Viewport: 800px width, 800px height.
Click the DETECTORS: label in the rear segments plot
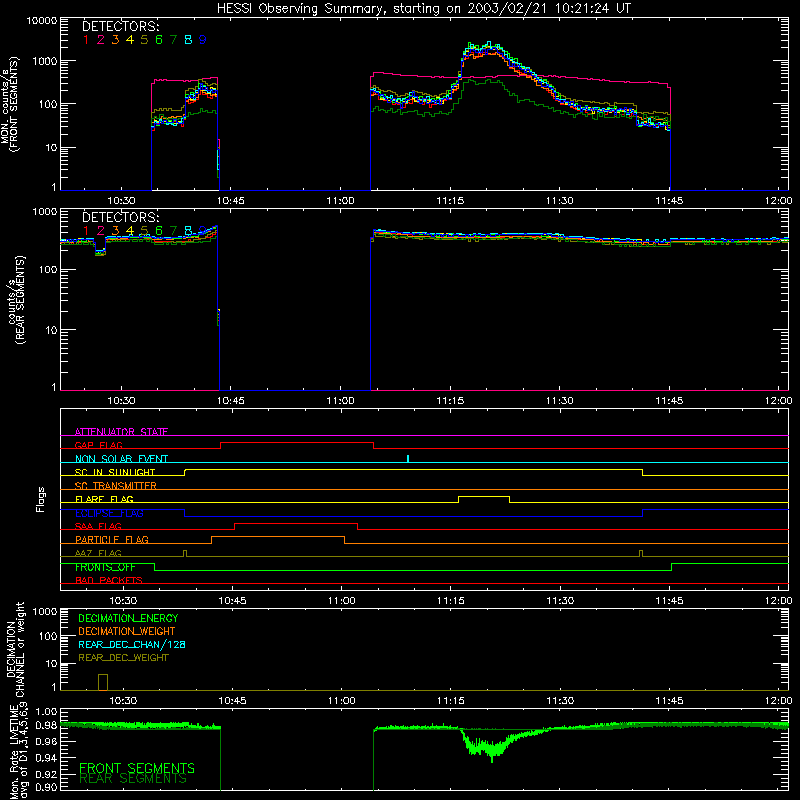(120, 217)
